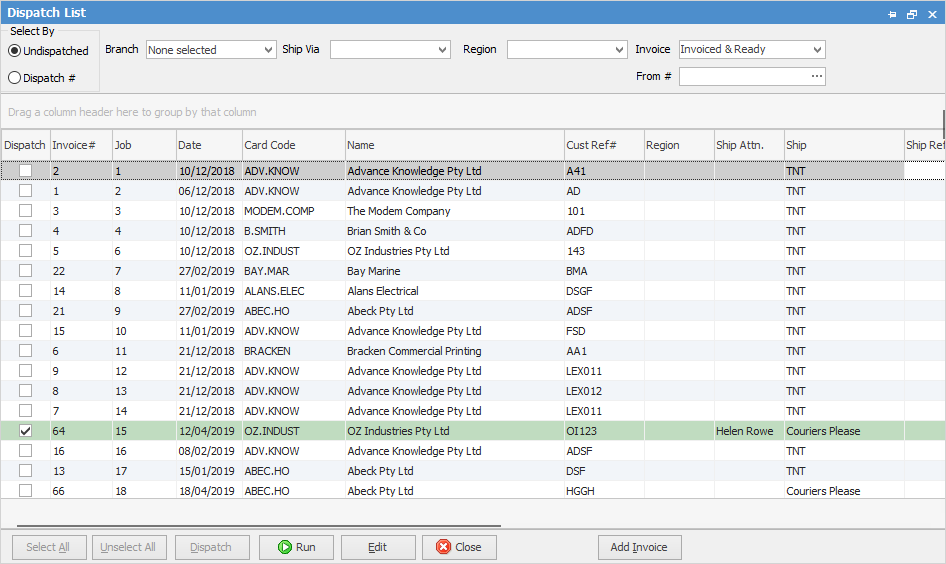Choose the Dispatch # radio option
The image size is (946, 564).
coord(15,77)
